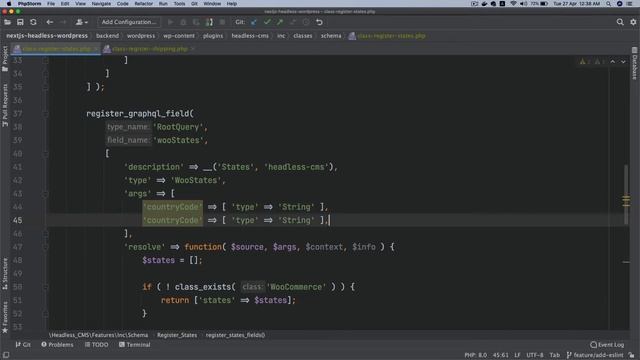Click nextjs-headless-wordpress breadcrumb
640x360 pixels.
tap(47, 36)
